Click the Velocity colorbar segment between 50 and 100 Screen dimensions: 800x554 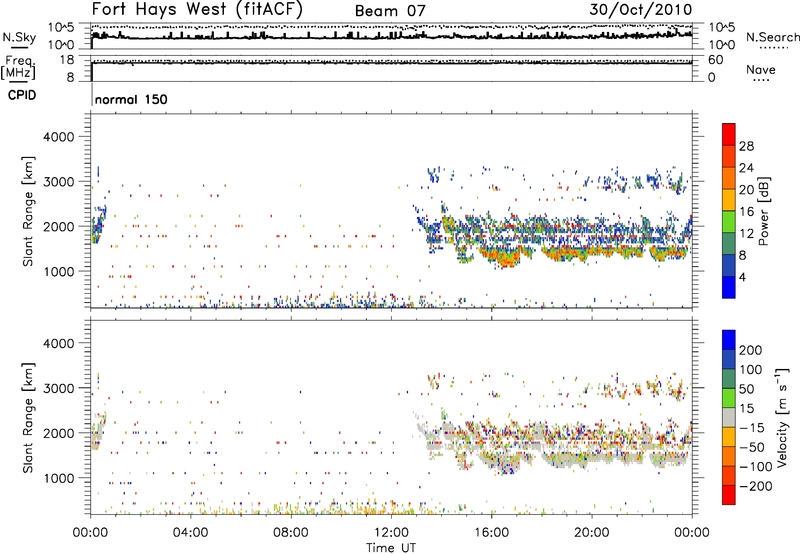tap(729, 379)
